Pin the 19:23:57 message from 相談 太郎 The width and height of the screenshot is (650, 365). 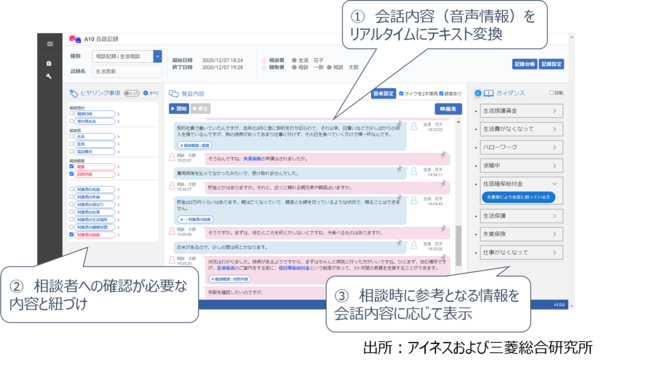[443, 155]
